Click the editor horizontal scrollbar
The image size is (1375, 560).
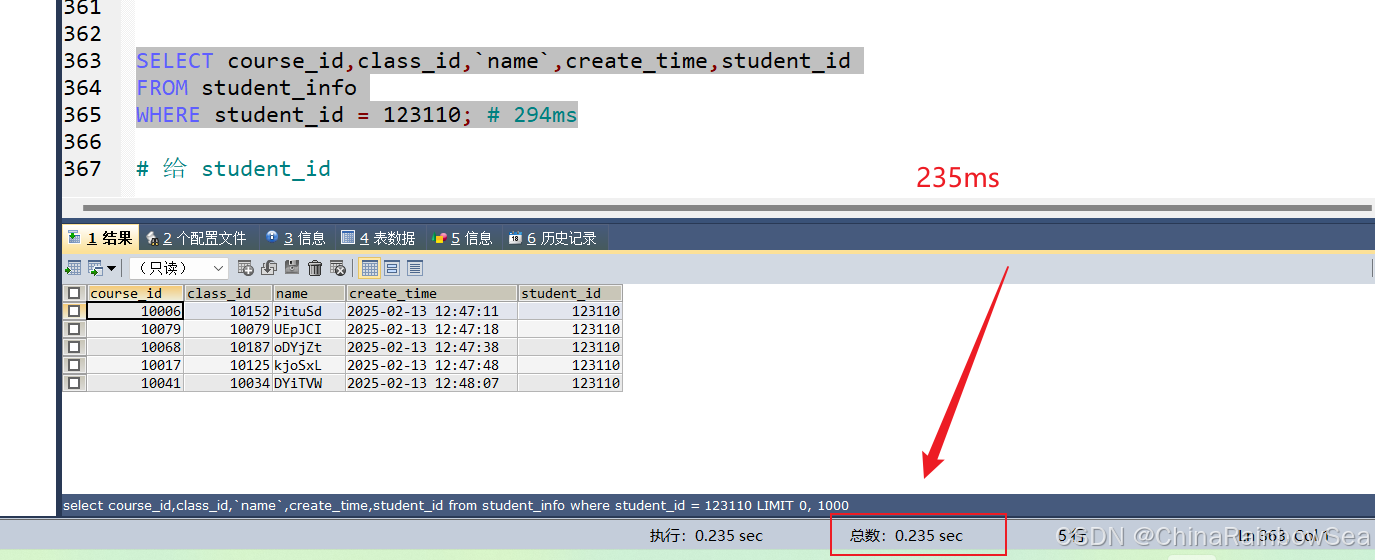(x=729, y=209)
